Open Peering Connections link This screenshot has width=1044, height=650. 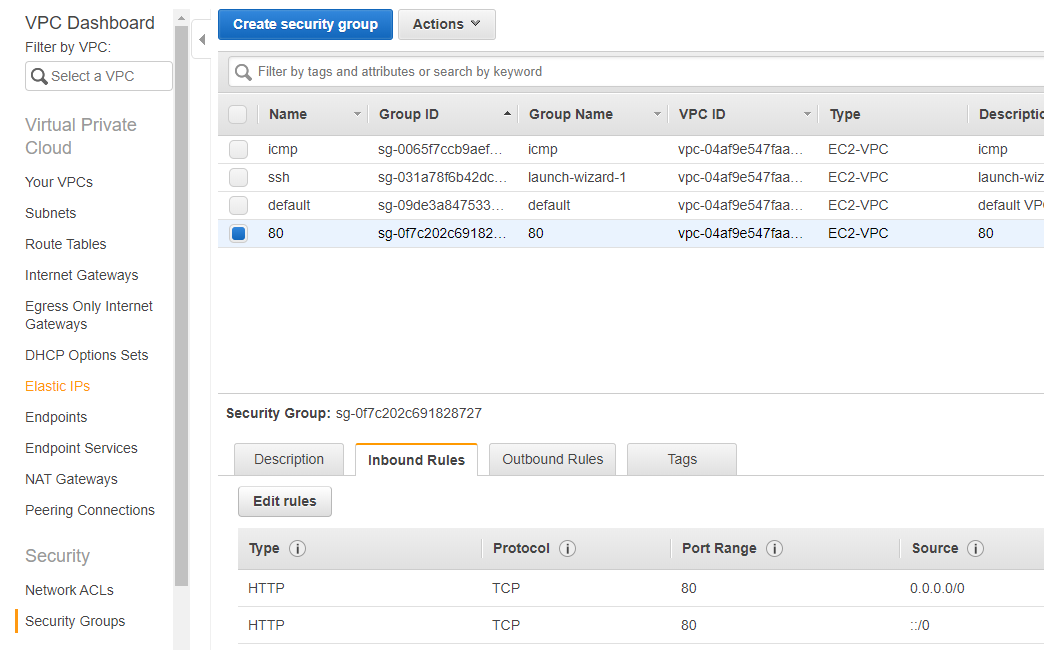tap(90, 510)
